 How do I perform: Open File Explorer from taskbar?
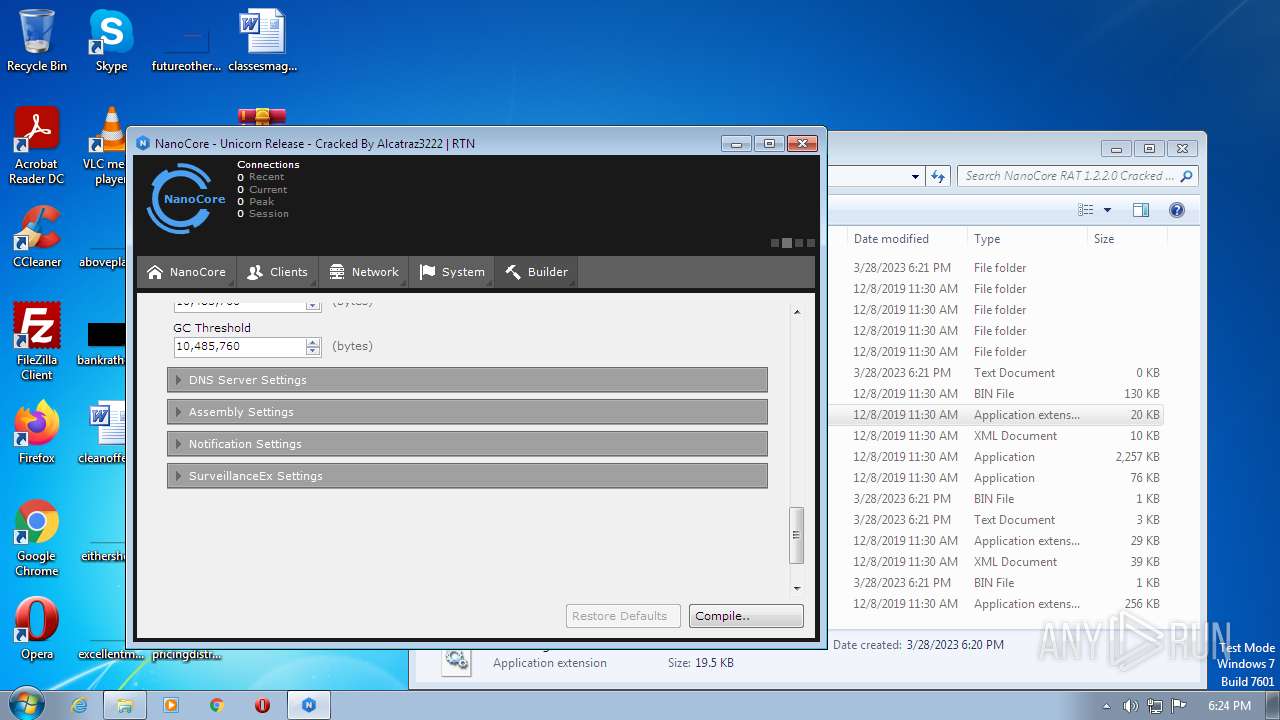[125, 705]
